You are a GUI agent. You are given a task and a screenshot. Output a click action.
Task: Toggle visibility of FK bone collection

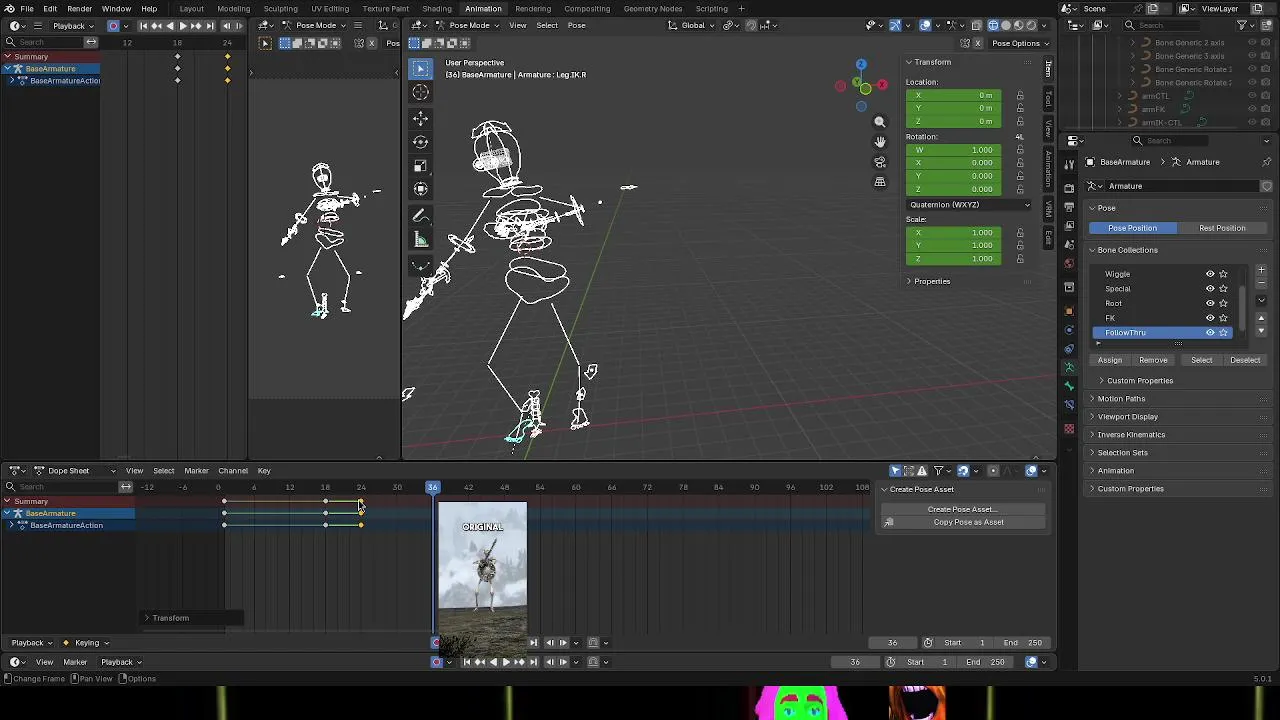(1210, 318)
